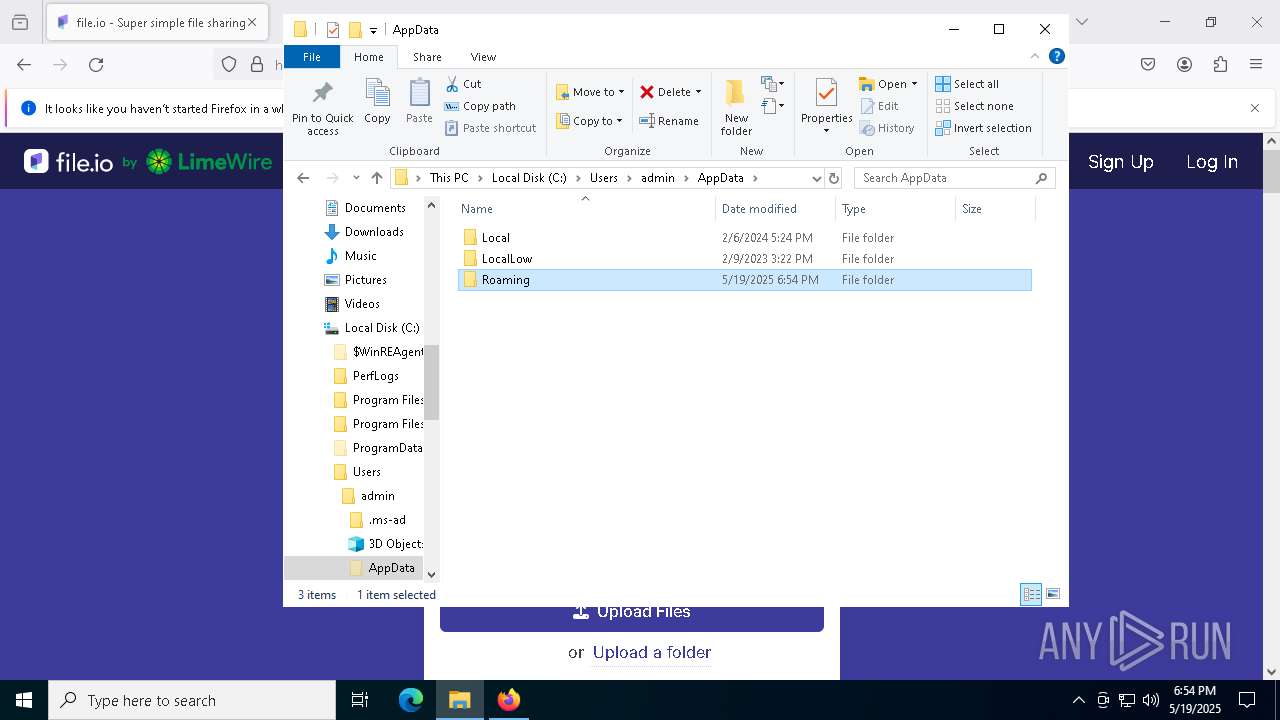The height and width of the screenshot is (720, 1280).
Task: Open Pictures in navigation pane
Action: tap(356, 280)
